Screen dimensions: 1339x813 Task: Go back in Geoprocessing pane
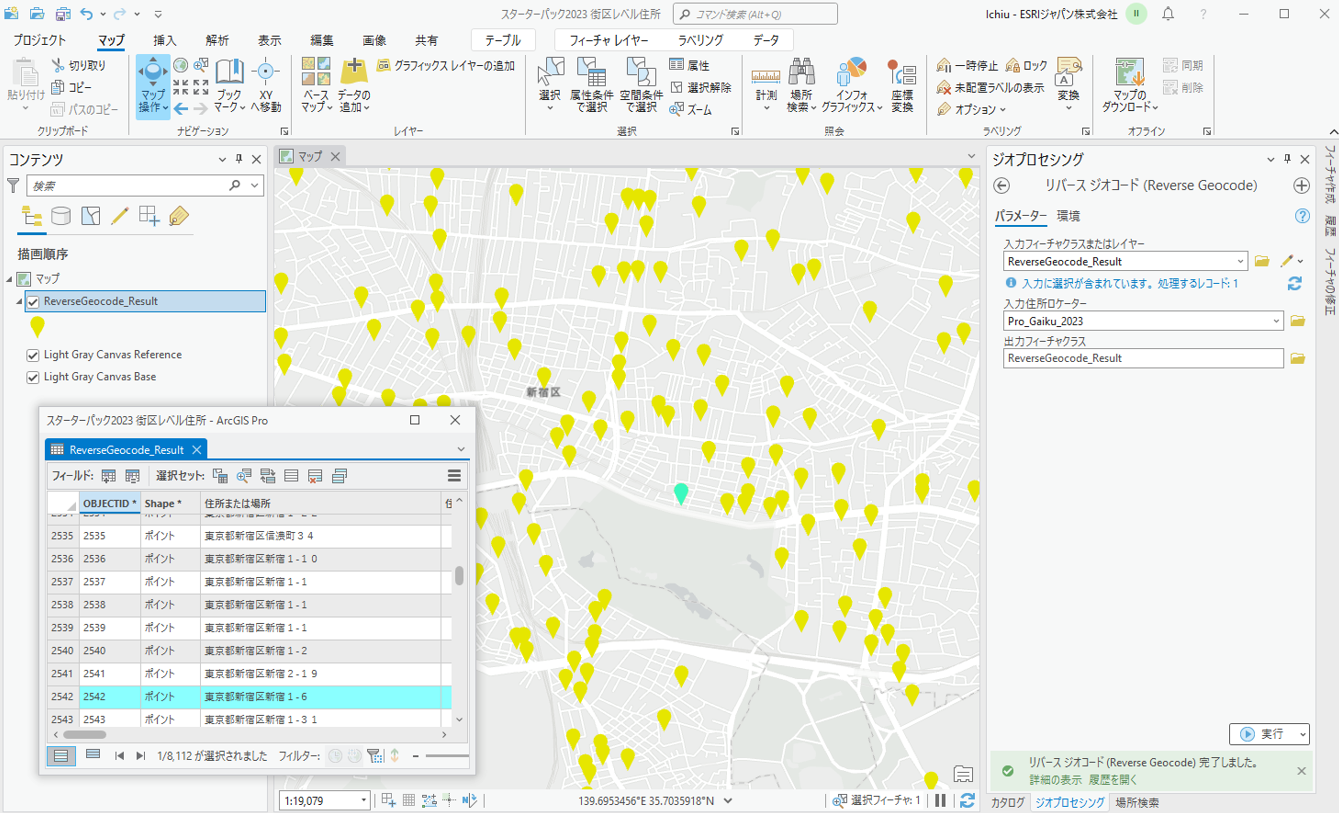tap(1002, 186)
